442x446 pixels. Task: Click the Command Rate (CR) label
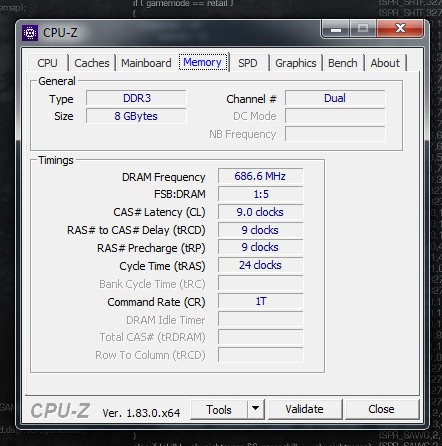tap(156, 302)
